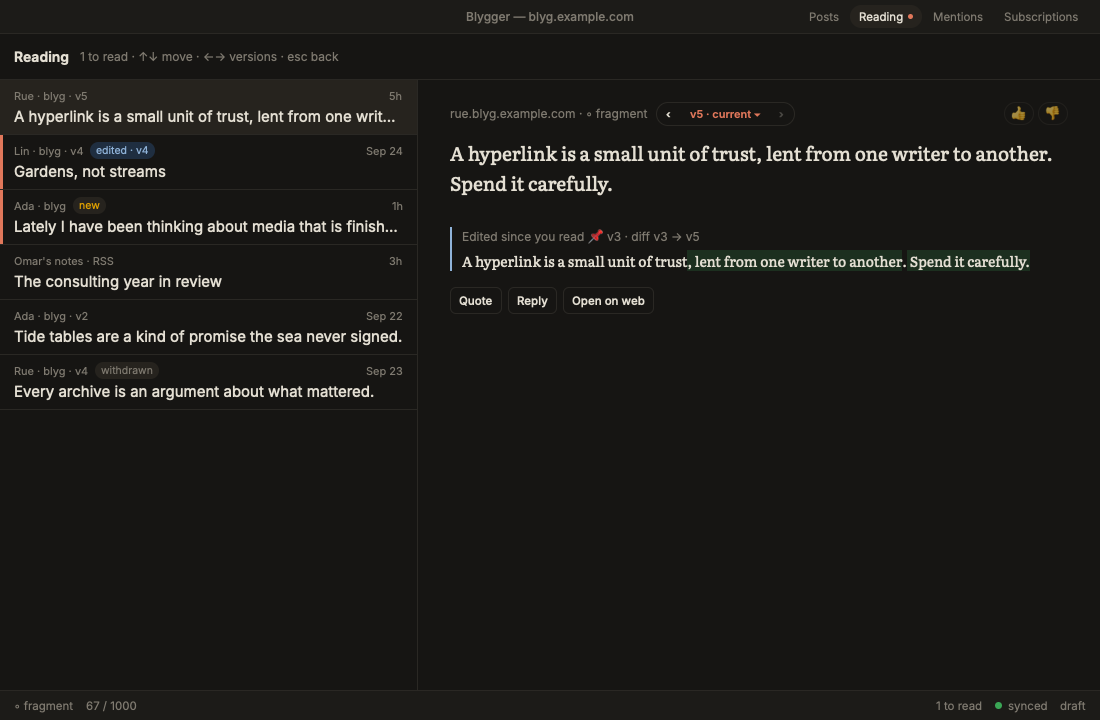Open the 'Tide tables are a kind of promise' post
The height and width of the screenshot is (720, 1100).
208,328
